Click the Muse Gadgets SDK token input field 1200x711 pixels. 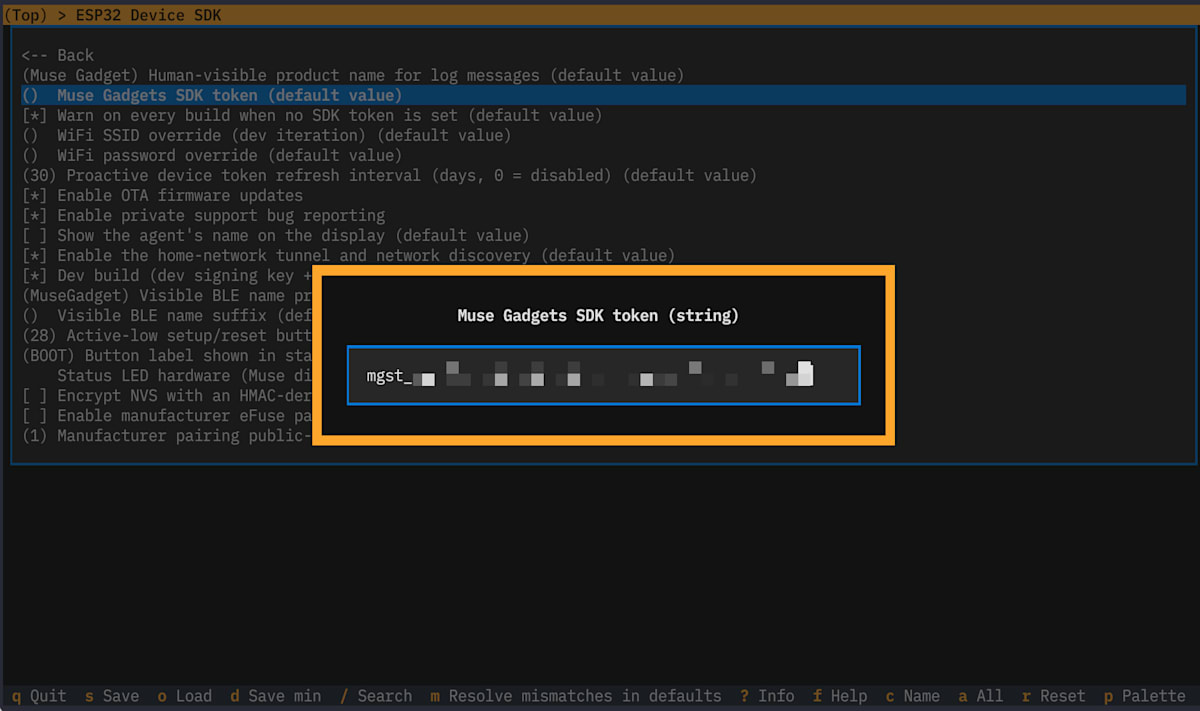(x=603, y=375)
